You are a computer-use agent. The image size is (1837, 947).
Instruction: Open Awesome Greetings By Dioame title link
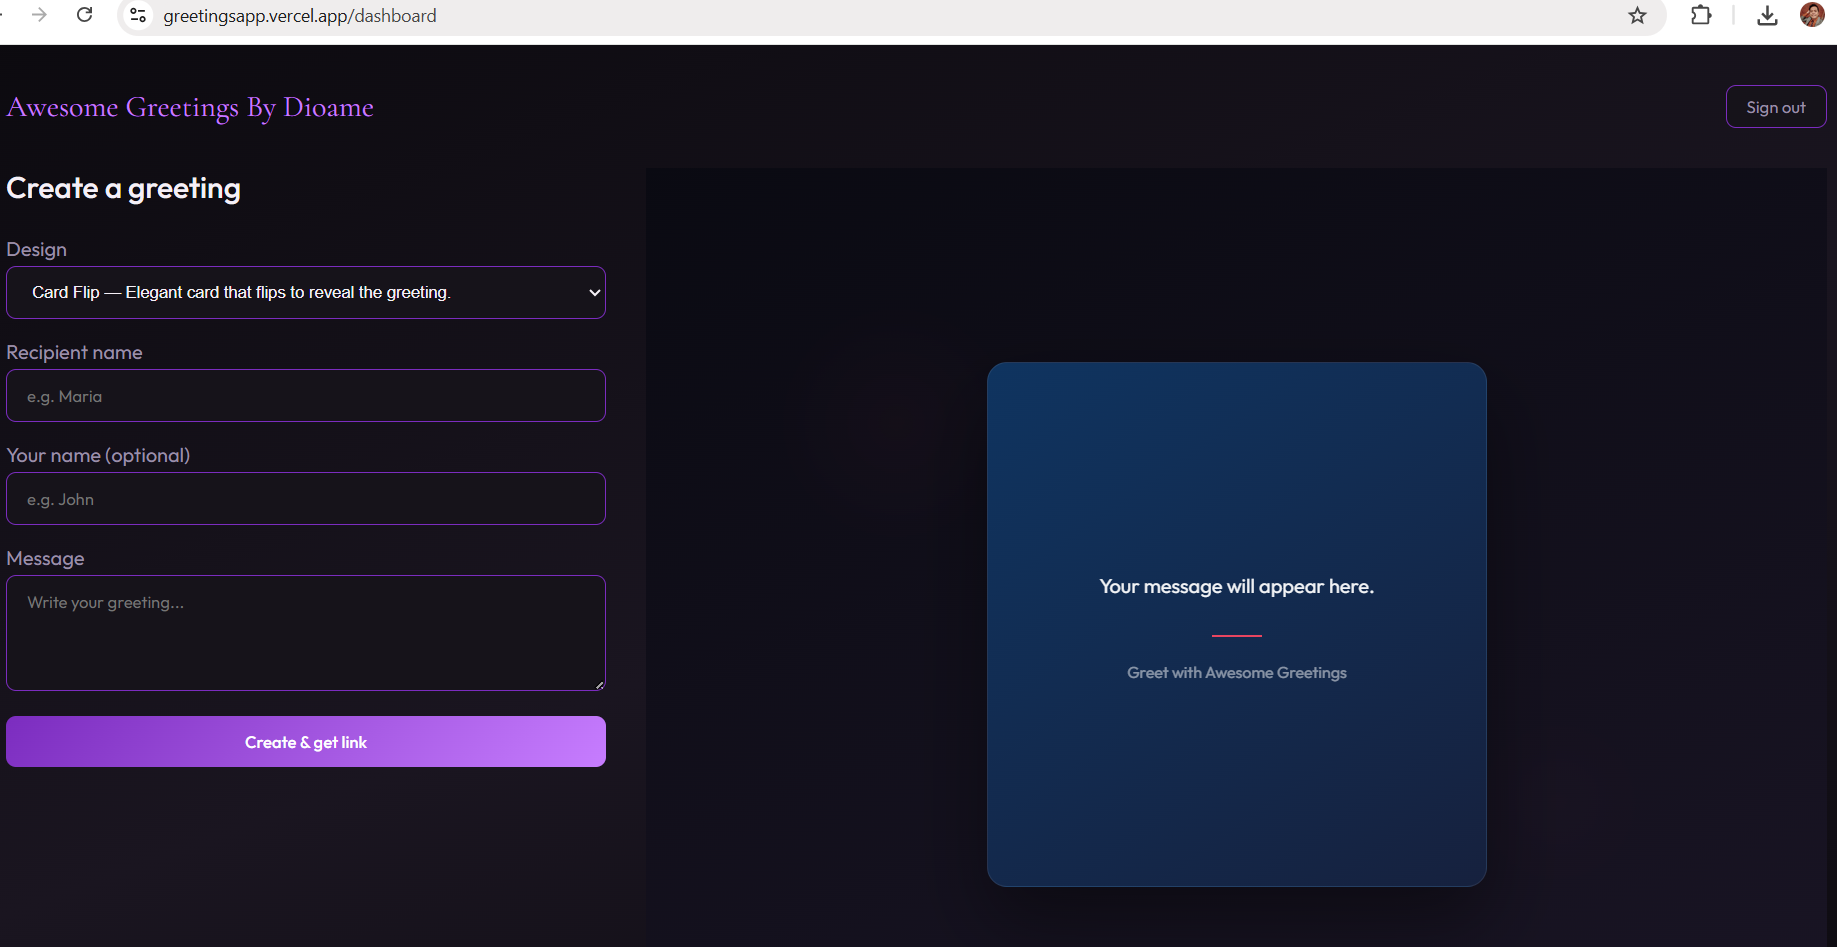click(190, 107)
